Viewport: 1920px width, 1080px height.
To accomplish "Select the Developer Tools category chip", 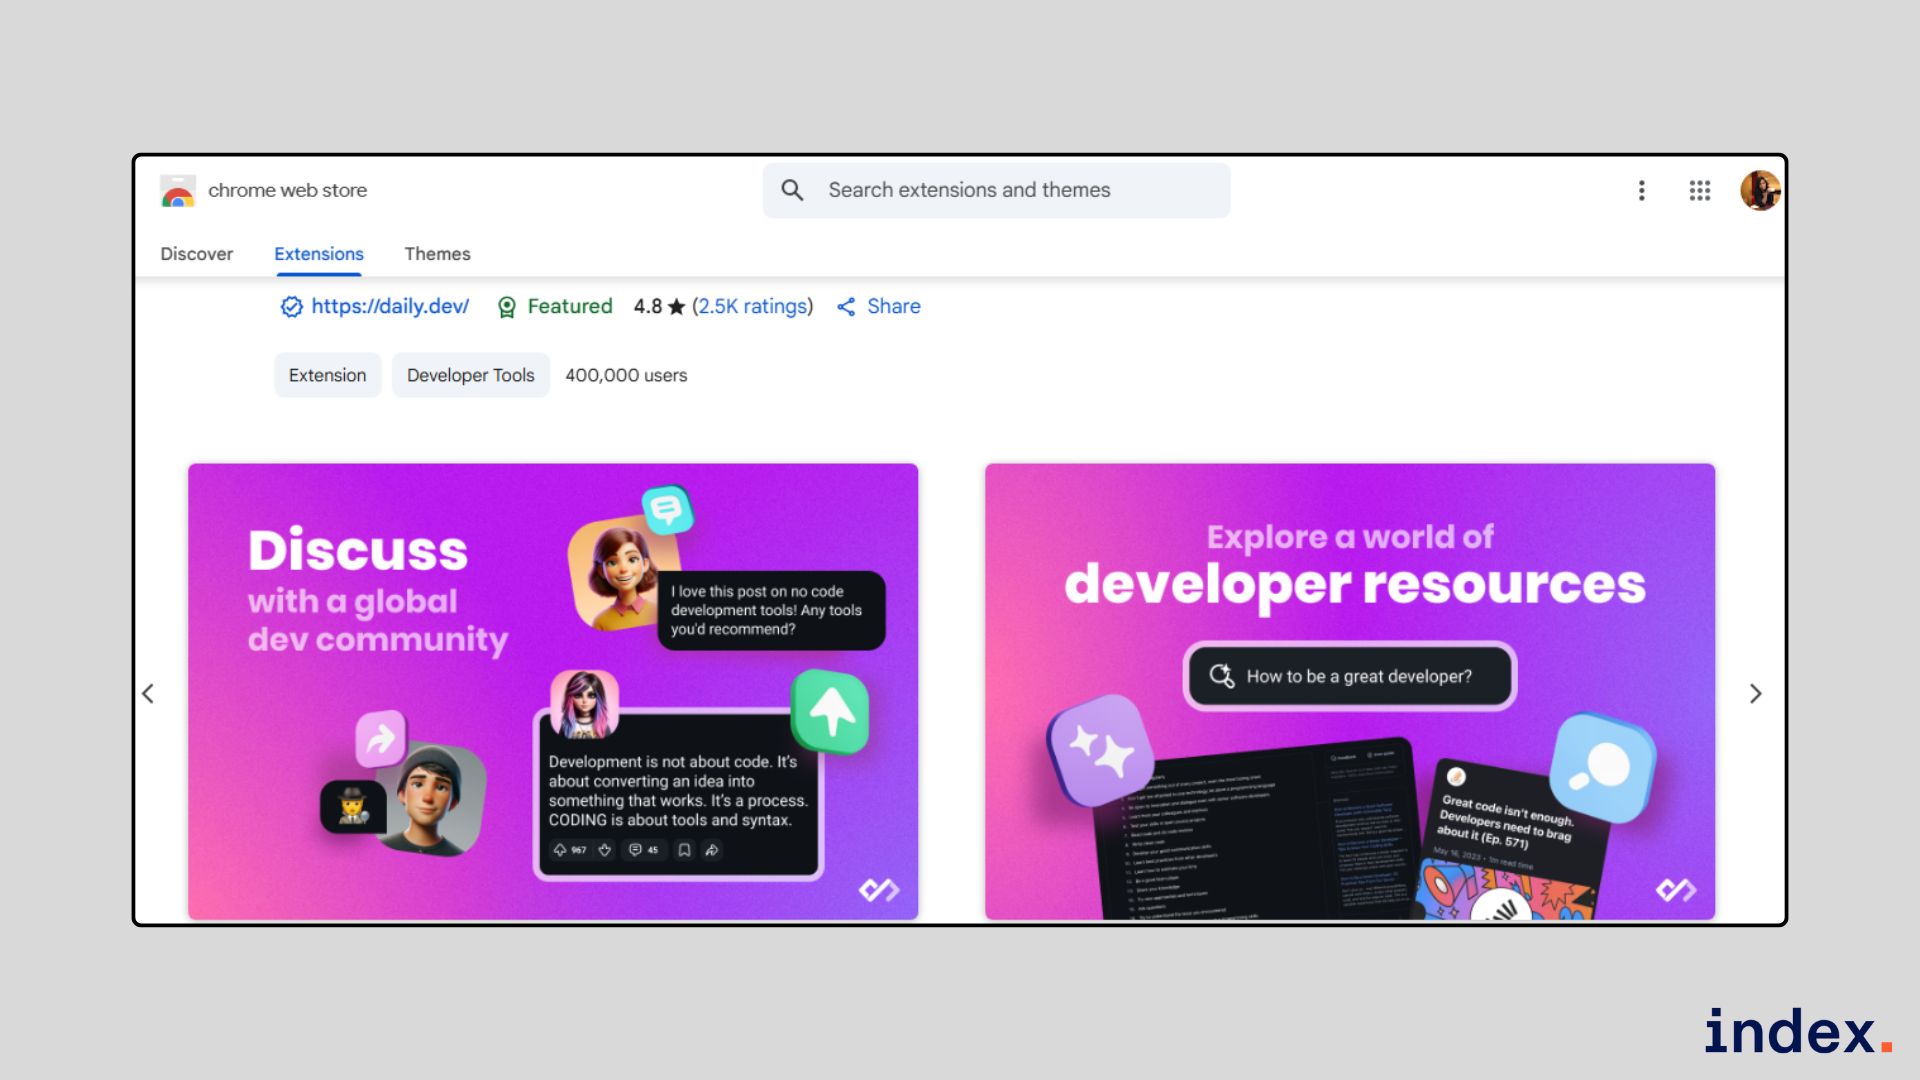I will [x=470, y=375].
